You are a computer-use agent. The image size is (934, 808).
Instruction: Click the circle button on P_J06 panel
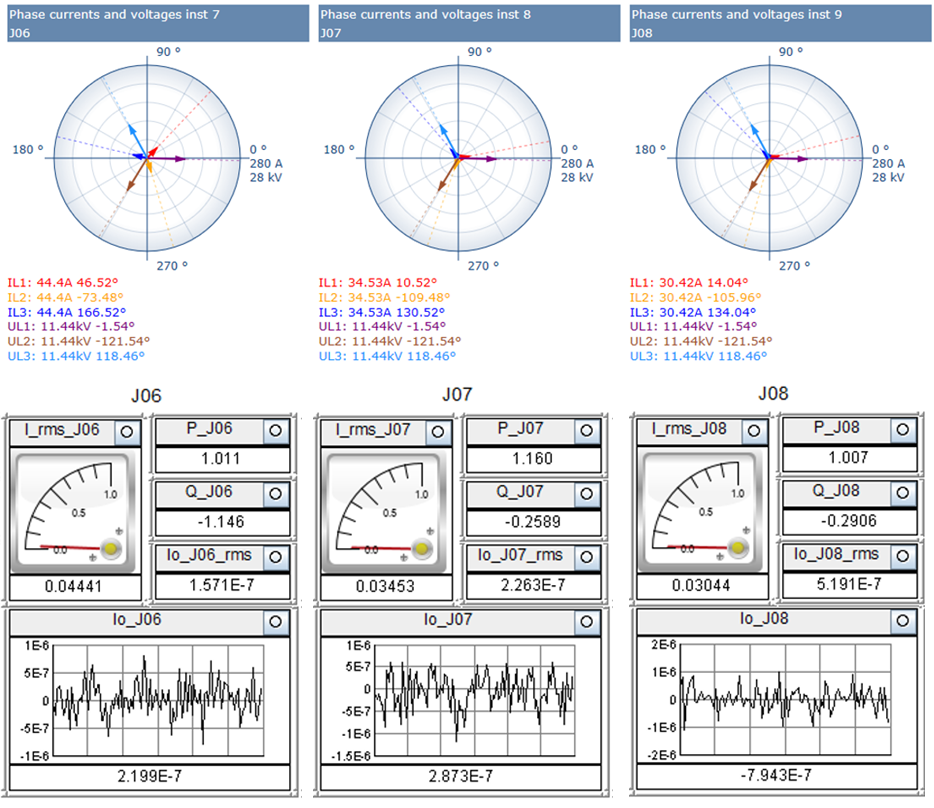click(x=275, y=430)
